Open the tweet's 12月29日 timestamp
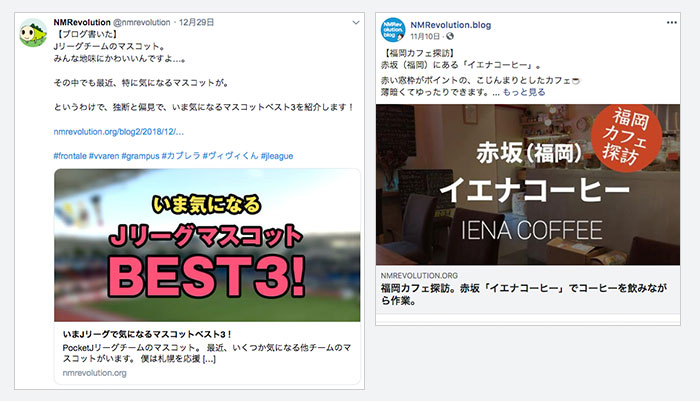 click(196, 22)
